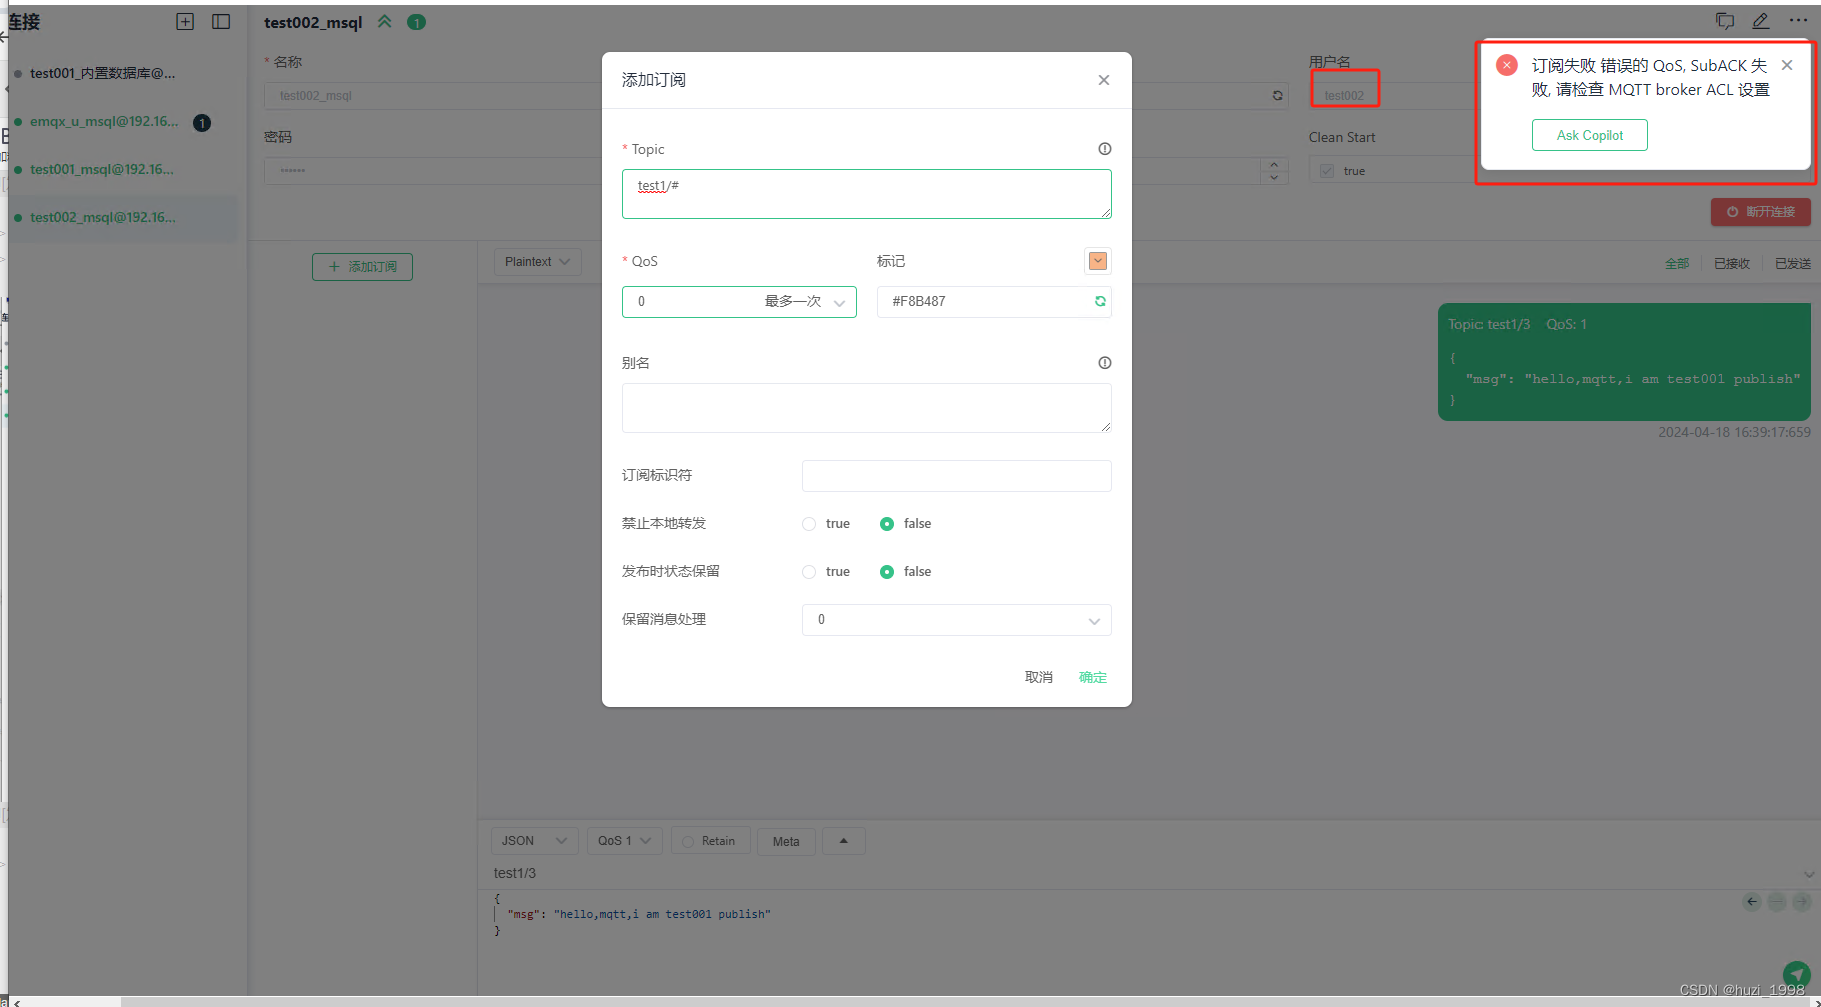Click the message timestamp 2024-04-18 16:39:17:659
1821x1007 pixels.
[x=1734, y=433]
